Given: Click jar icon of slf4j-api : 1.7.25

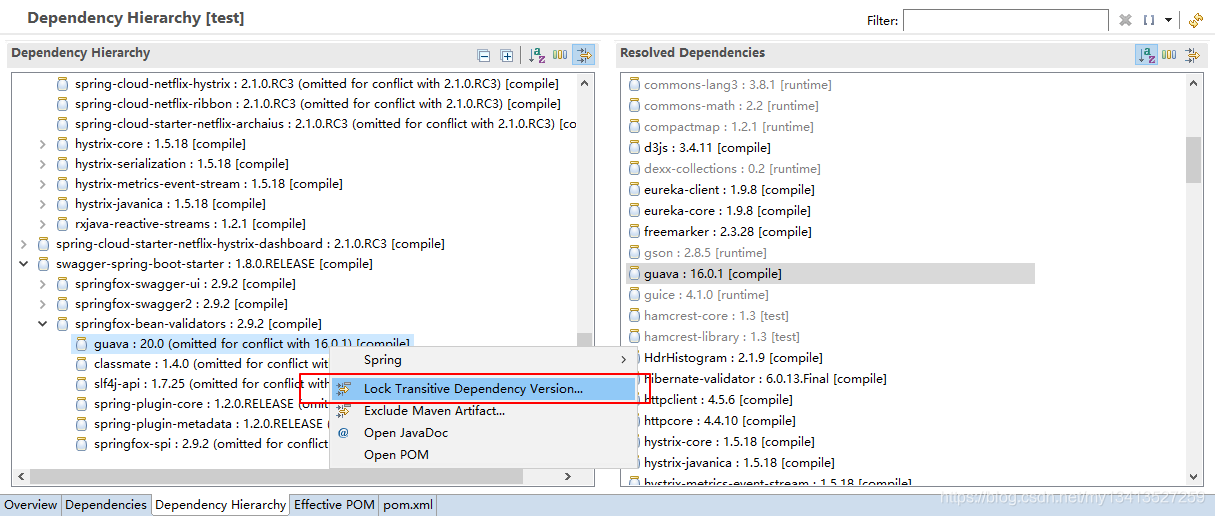Looking at the screenshot, I should pos(82,384).
